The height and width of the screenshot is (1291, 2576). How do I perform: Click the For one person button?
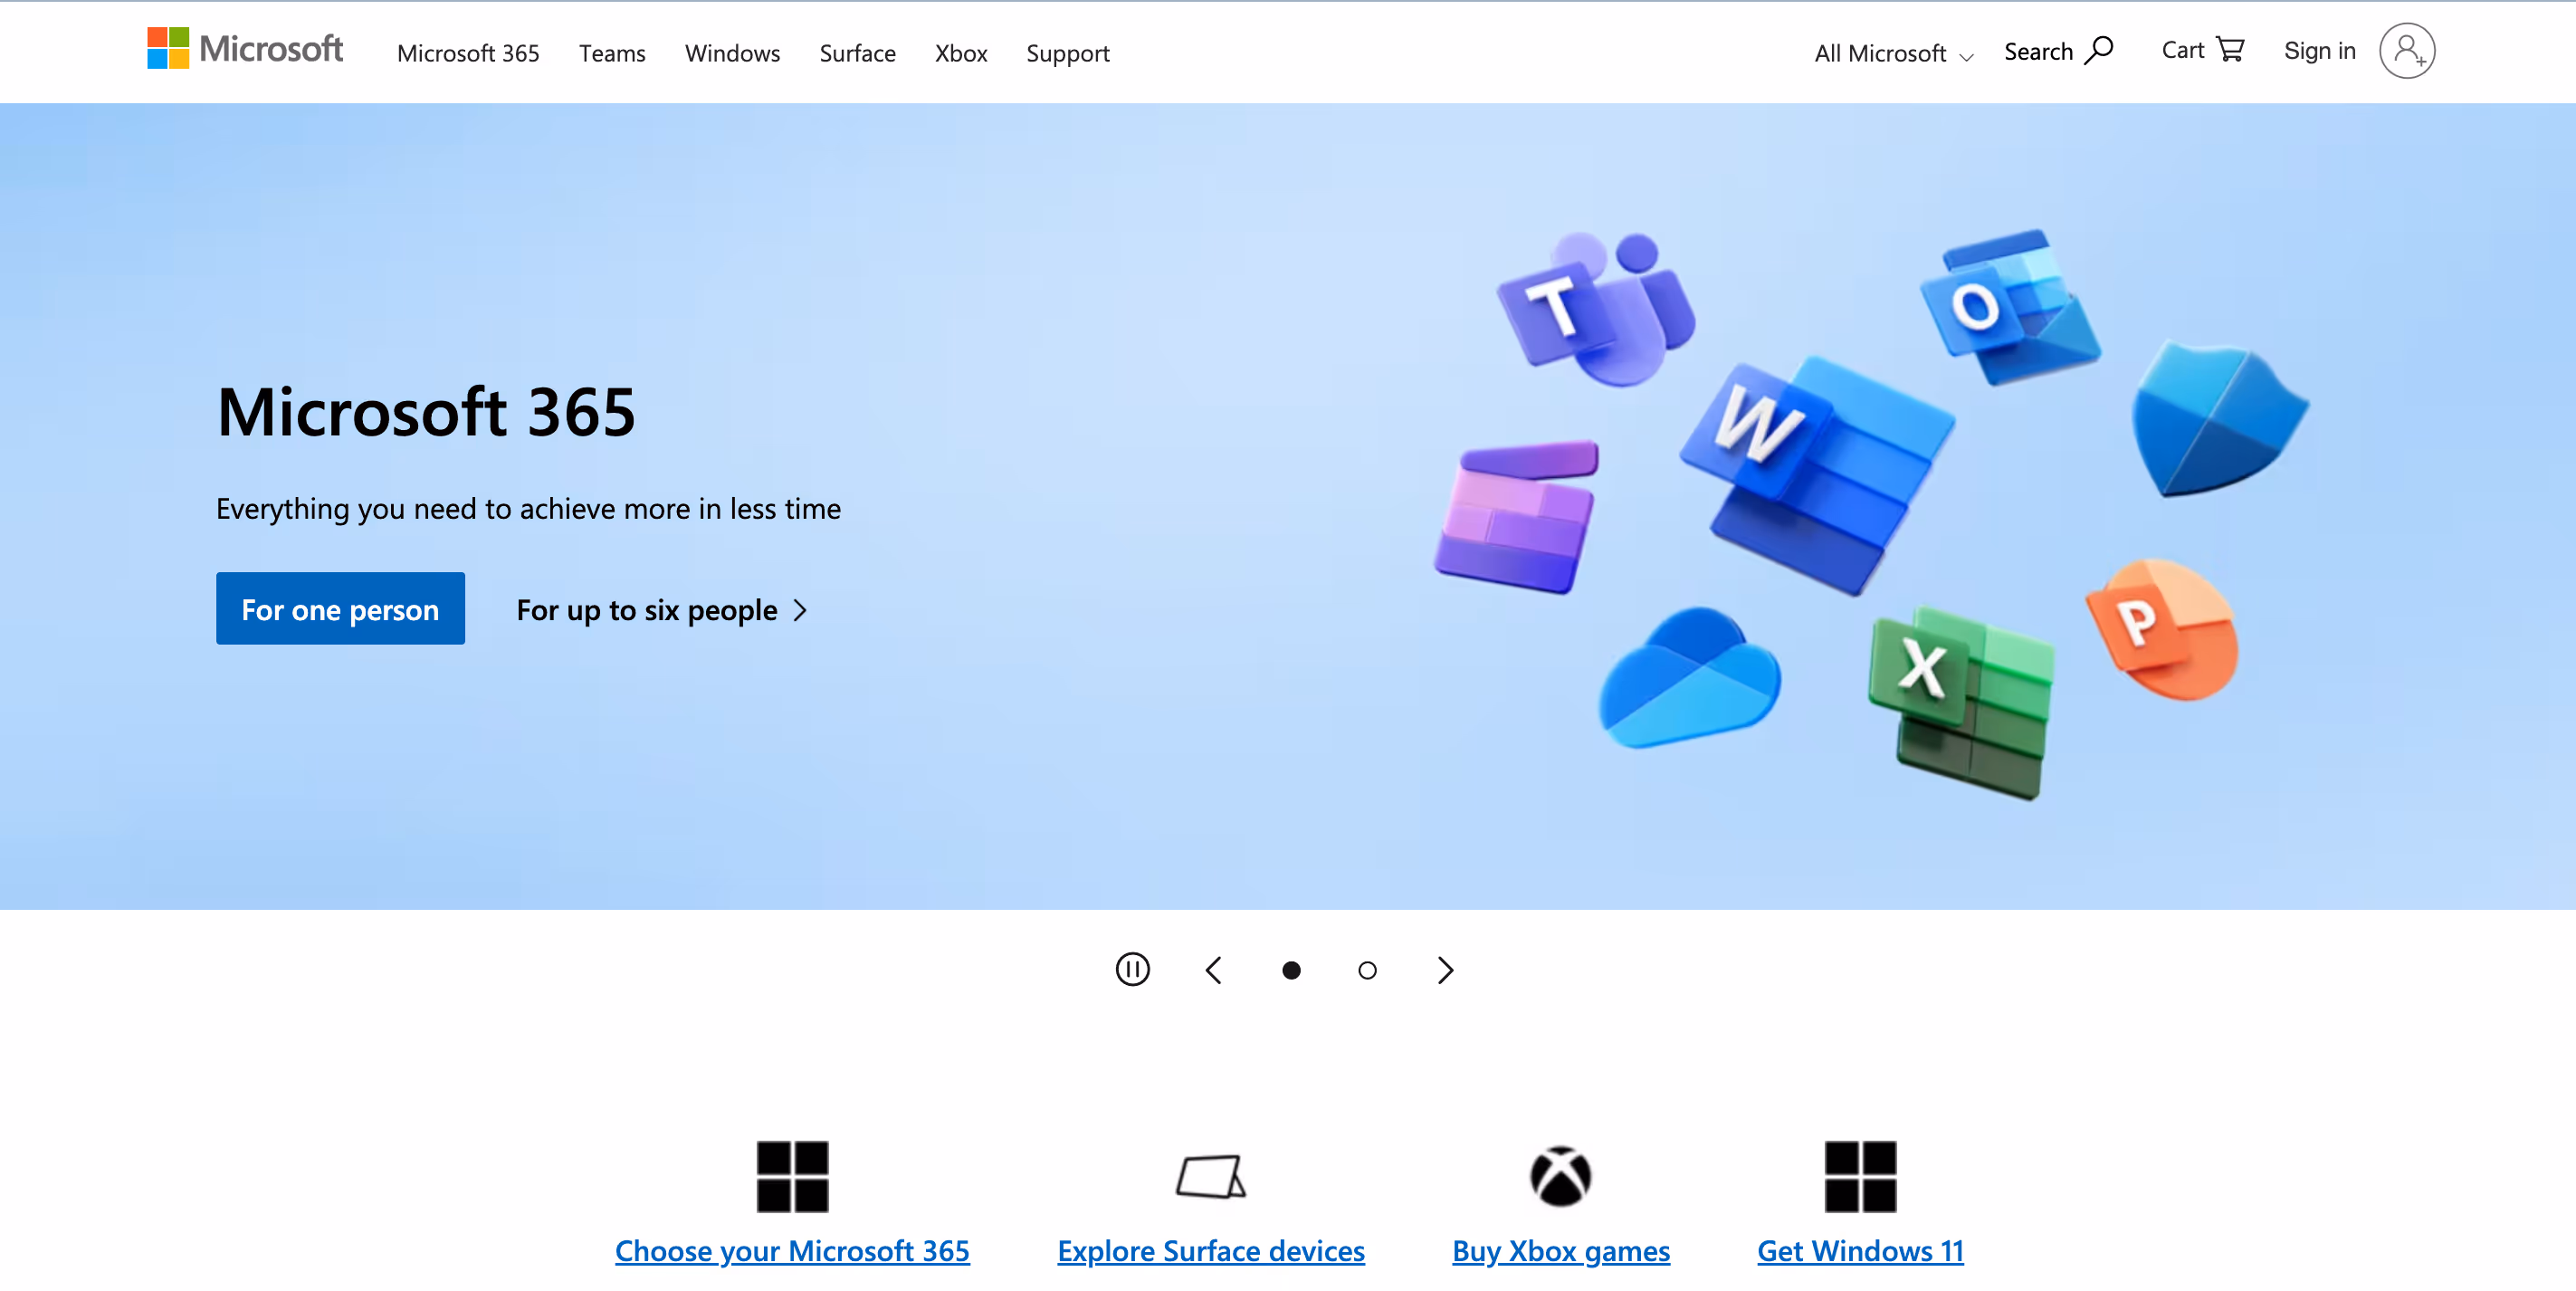pos(340,609)
